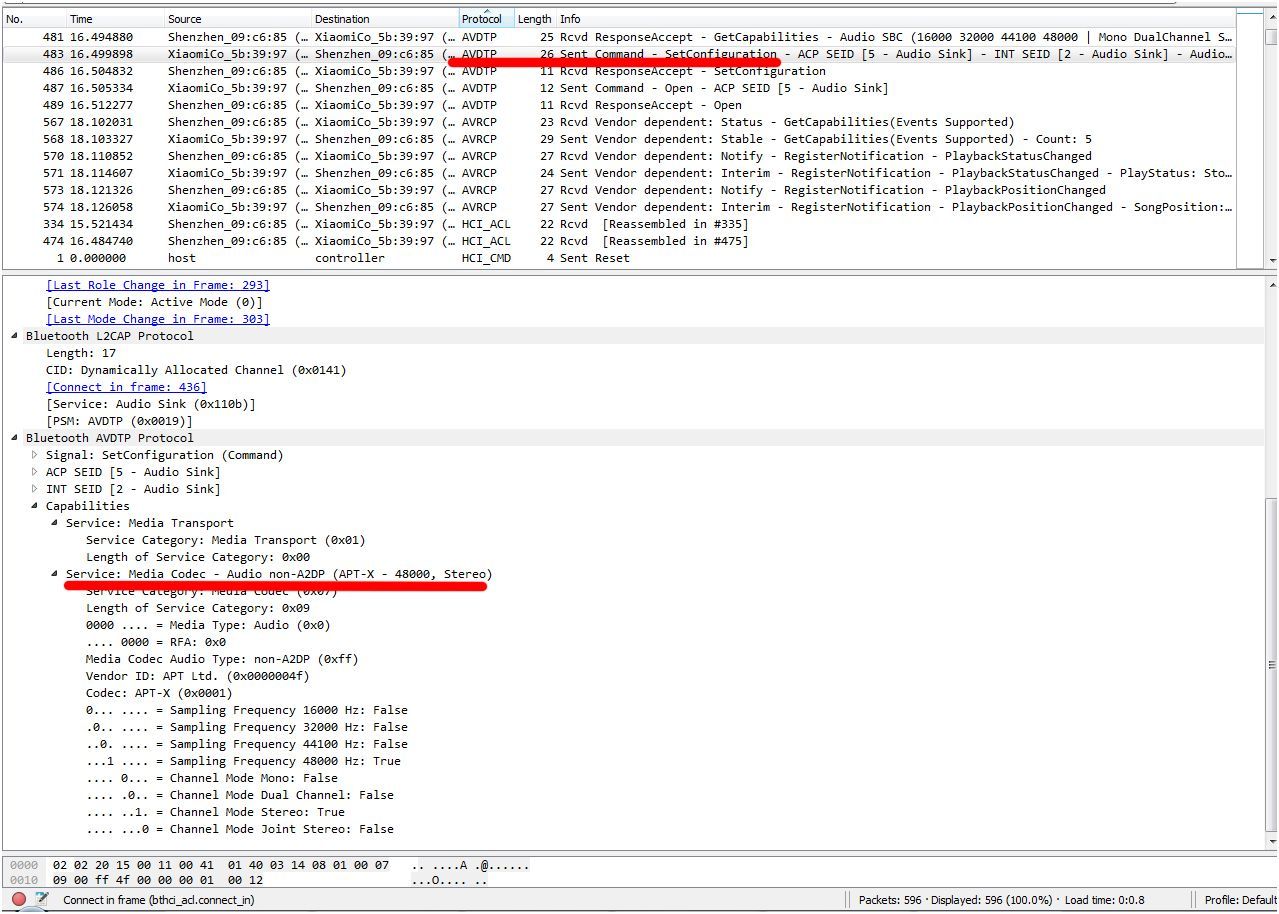
Task: Follow the Last Role Change in Frame: 293 link
Action: point(157,285)
